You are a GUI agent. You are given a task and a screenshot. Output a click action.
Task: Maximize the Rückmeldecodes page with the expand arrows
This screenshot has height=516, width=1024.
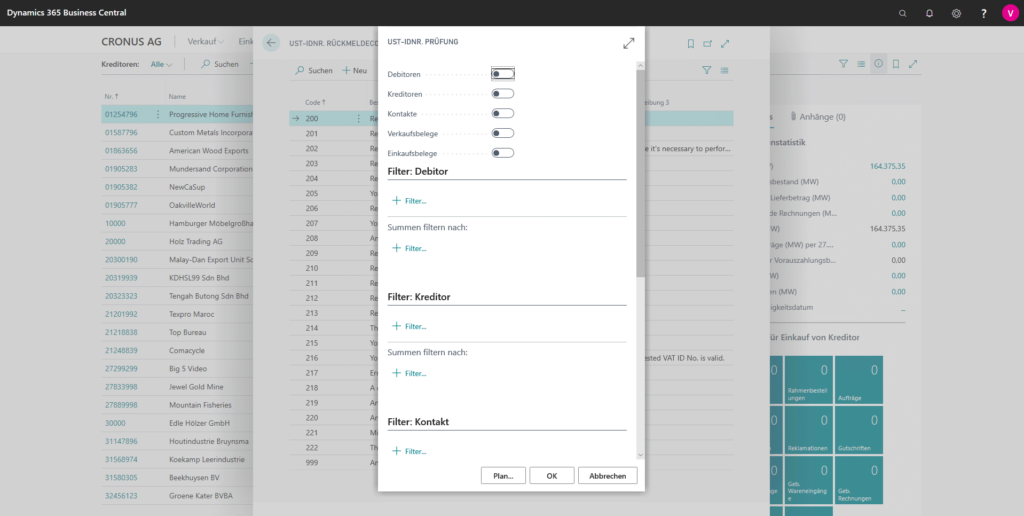pos(725,44)
